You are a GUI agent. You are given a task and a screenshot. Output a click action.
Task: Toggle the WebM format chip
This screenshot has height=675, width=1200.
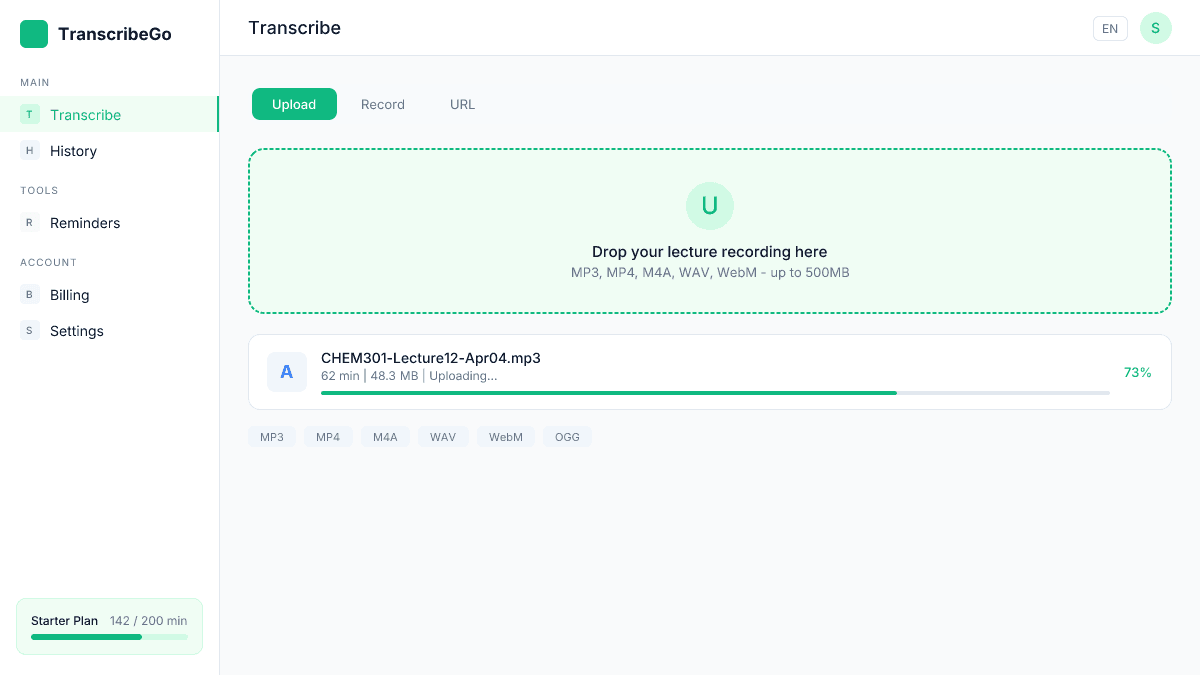pos(505,437)
